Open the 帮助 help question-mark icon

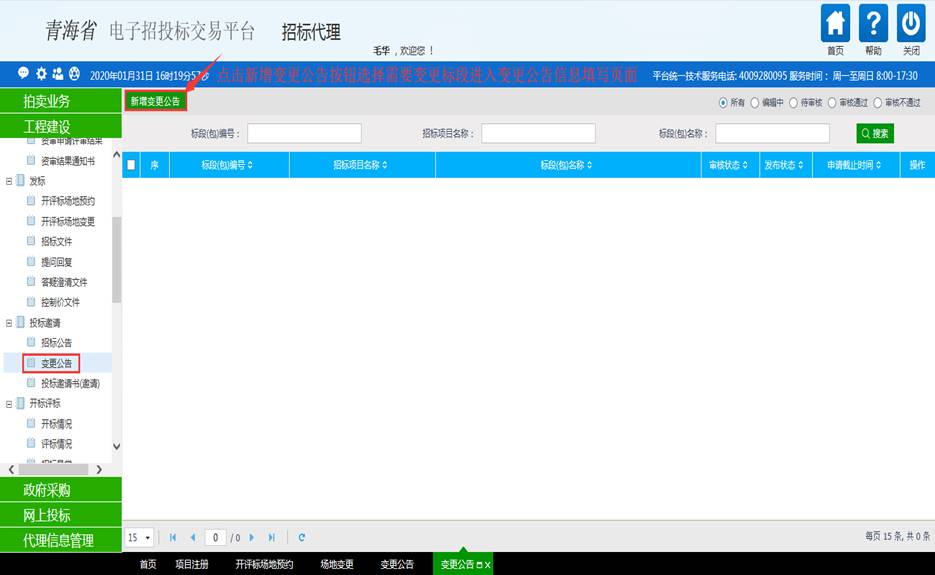point(873,24)
